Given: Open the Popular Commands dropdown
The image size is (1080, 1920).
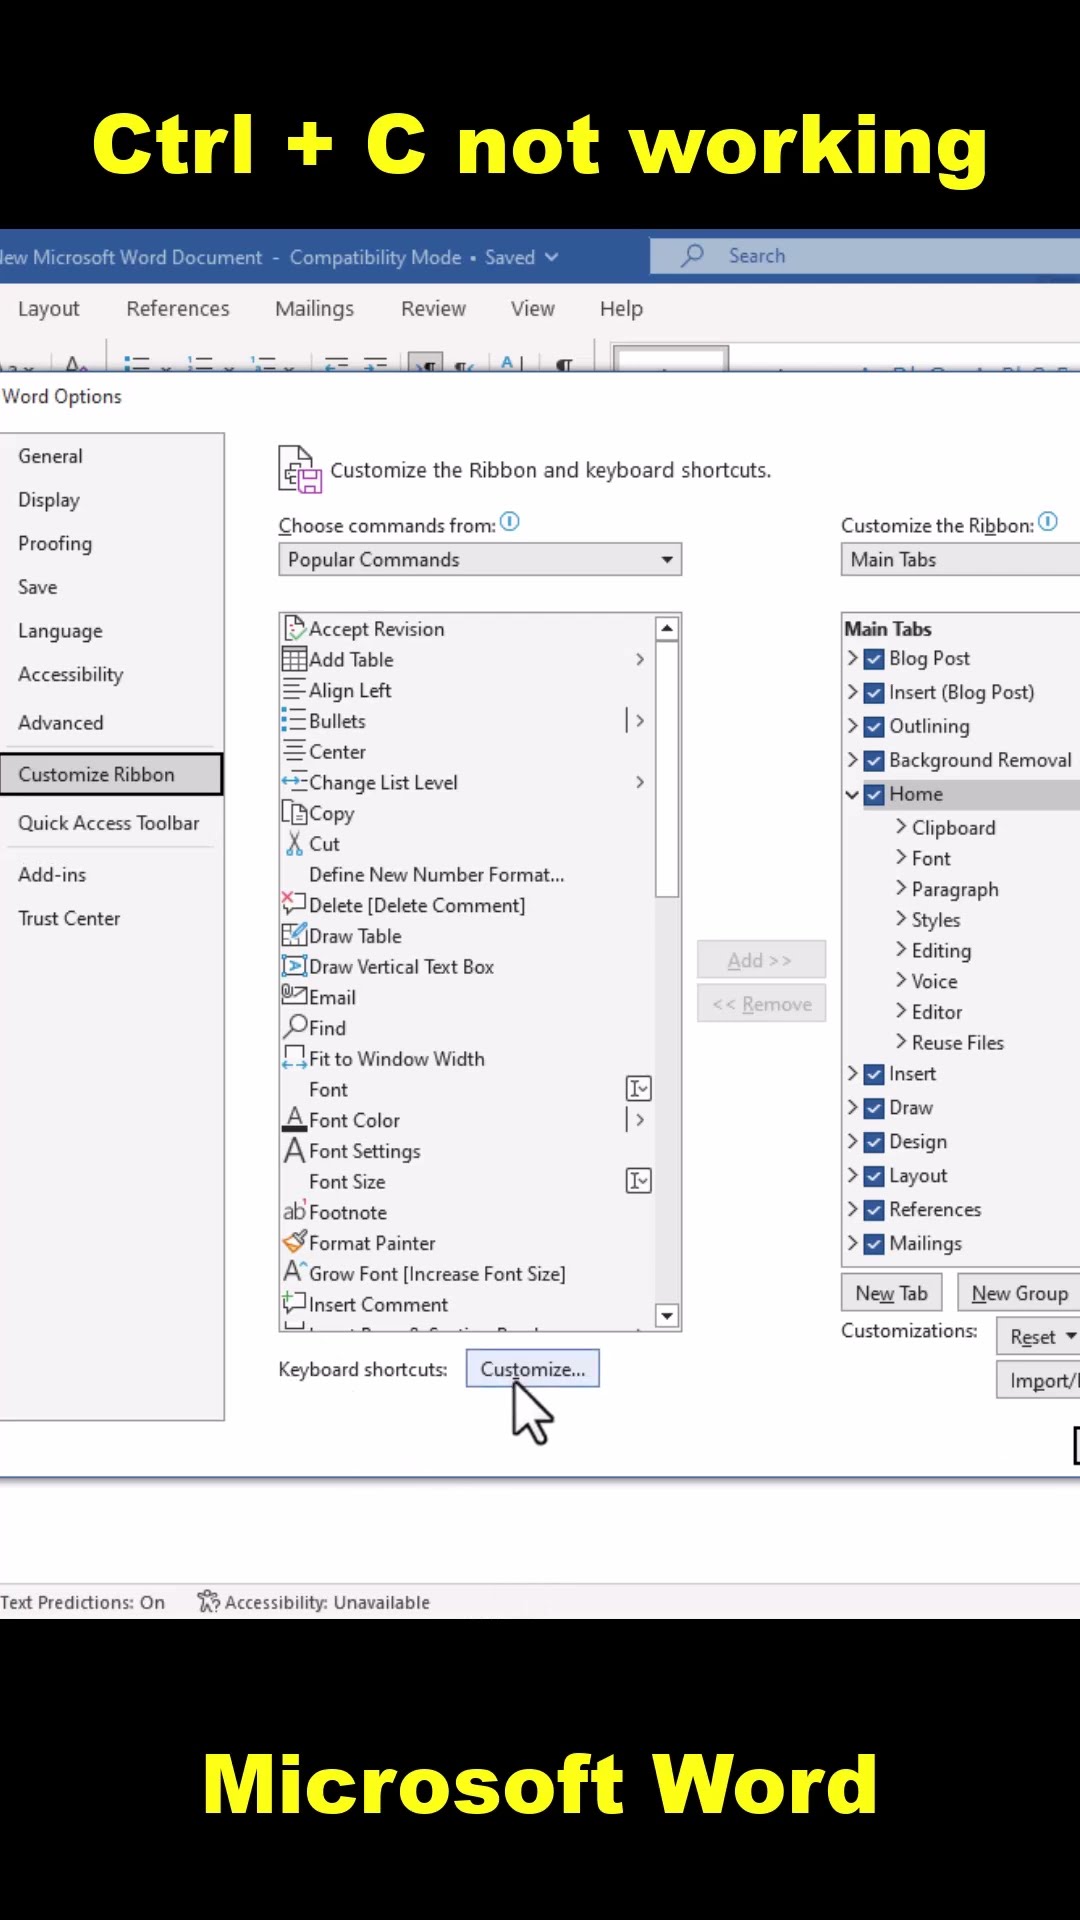Looking at the screenshot, I should click(480, 559).
